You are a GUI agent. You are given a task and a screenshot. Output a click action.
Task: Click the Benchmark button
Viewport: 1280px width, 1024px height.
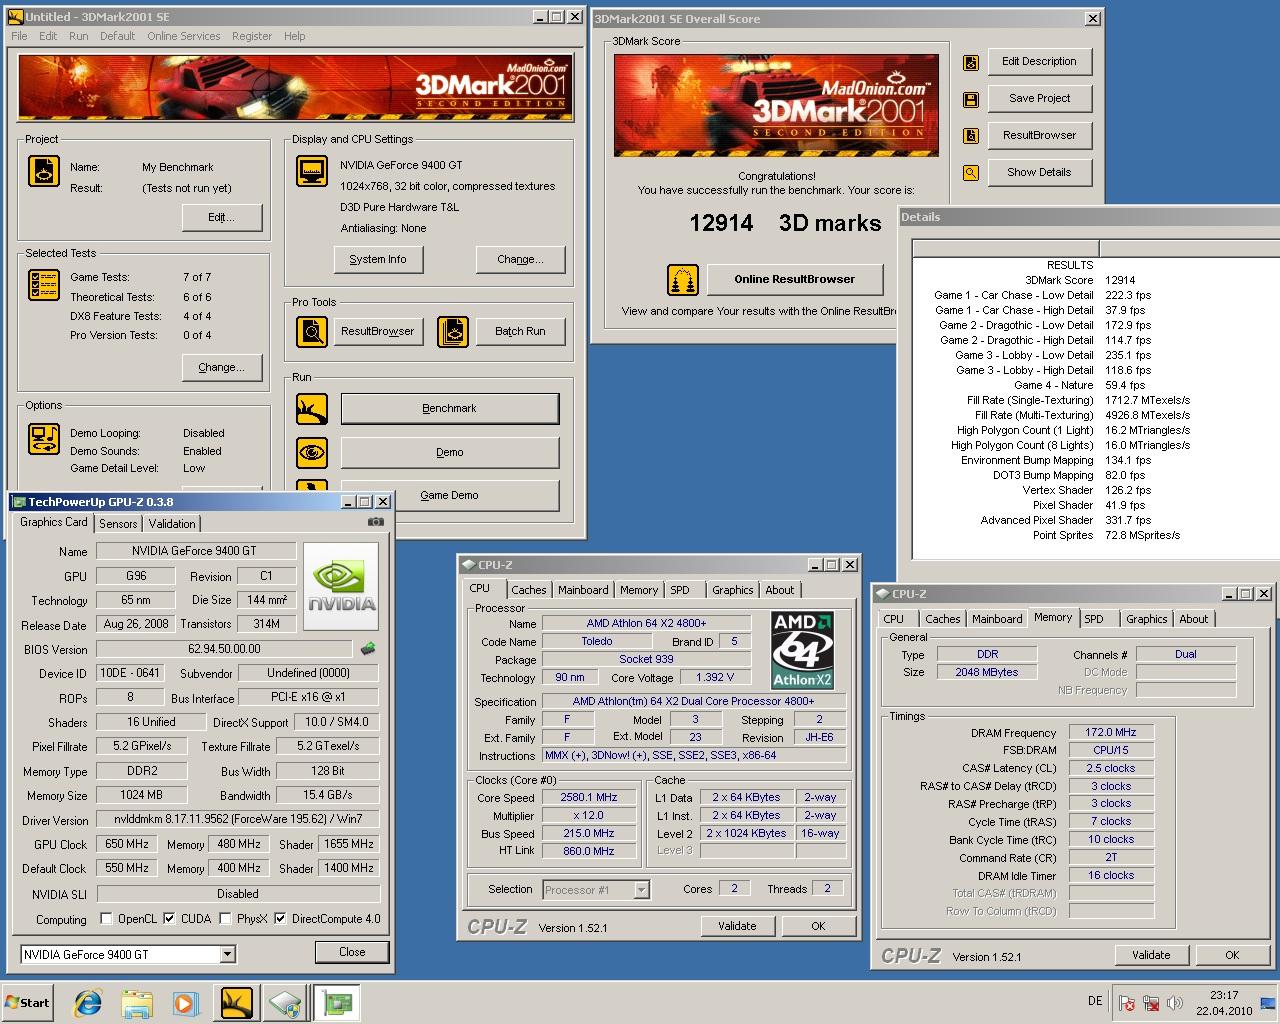(x=449, y=409)
